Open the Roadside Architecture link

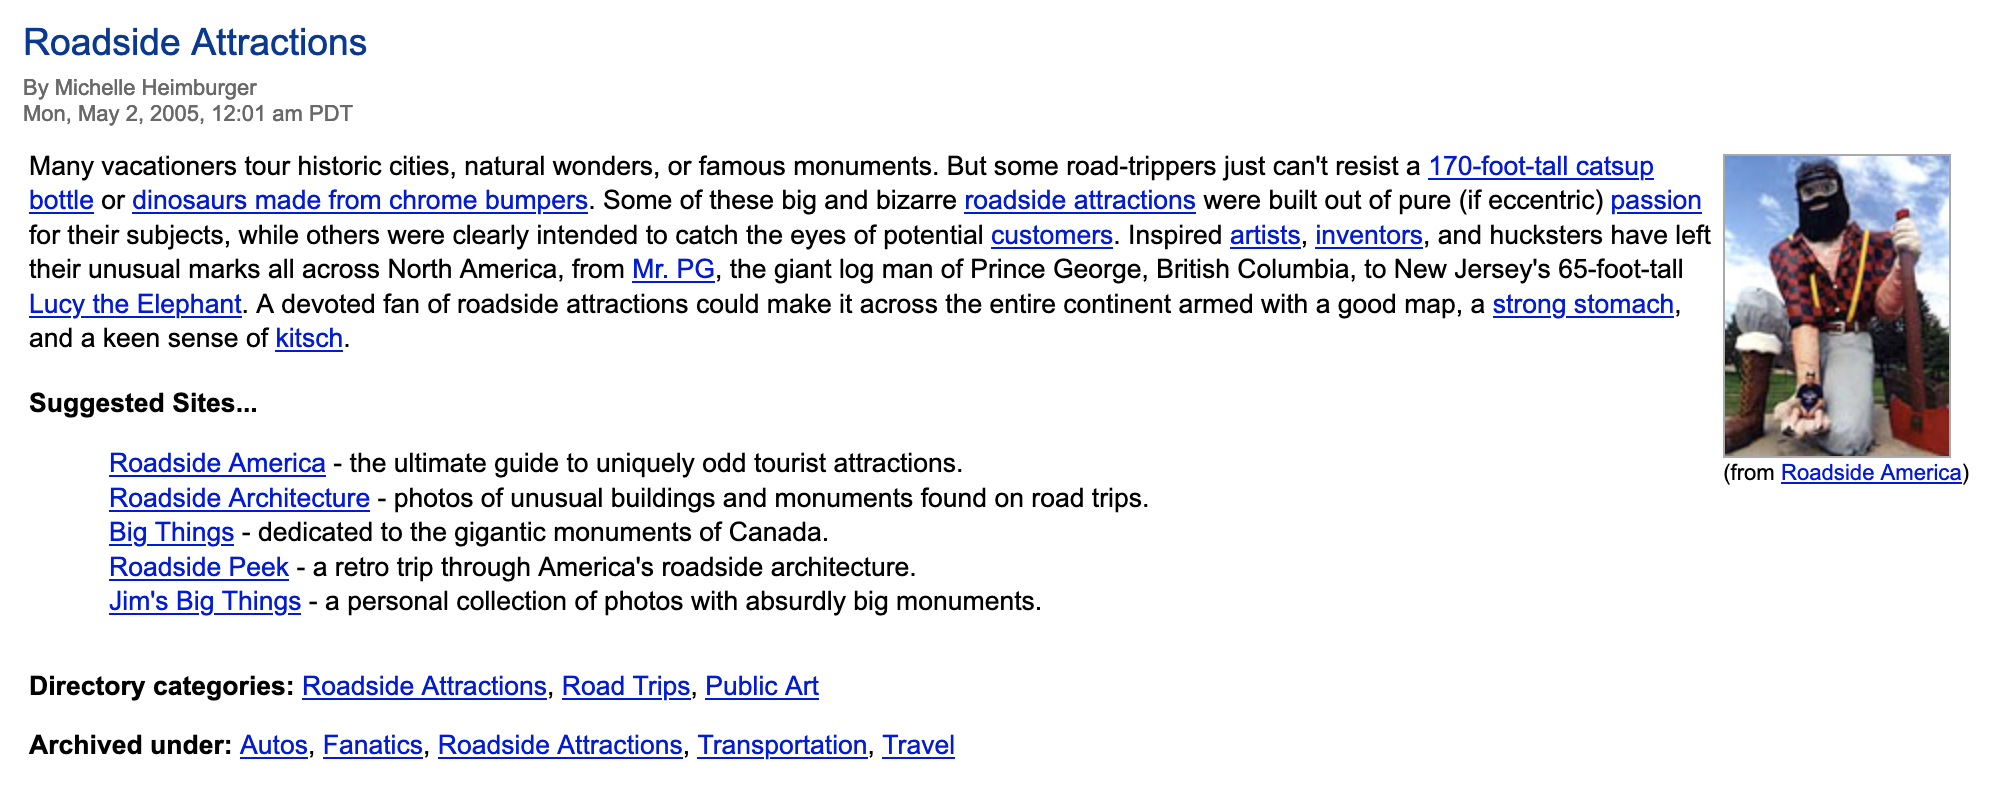tap(239, 498)
